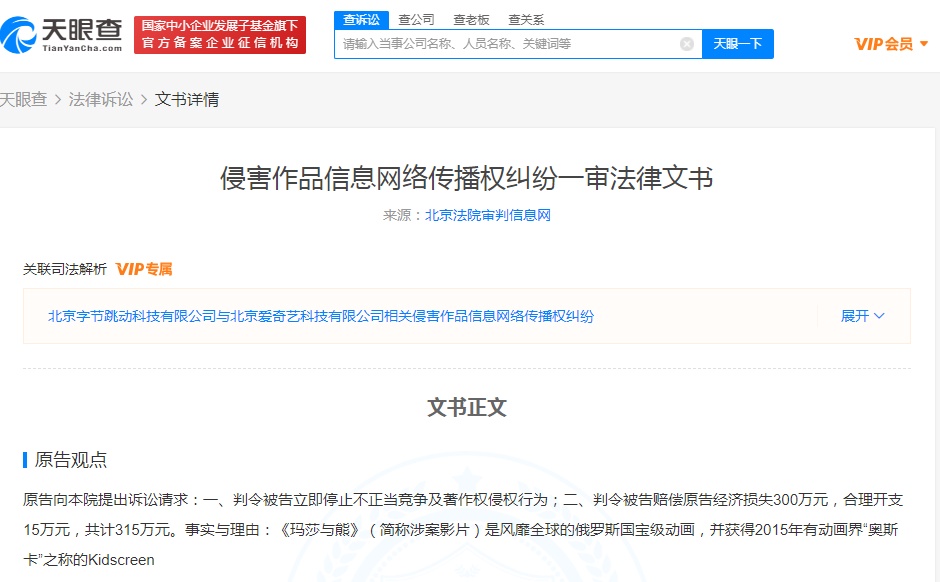This screenshot has width=940, height=582.
Task: Open the 法律诉讼 breadcrumb link
Action: 101,99
